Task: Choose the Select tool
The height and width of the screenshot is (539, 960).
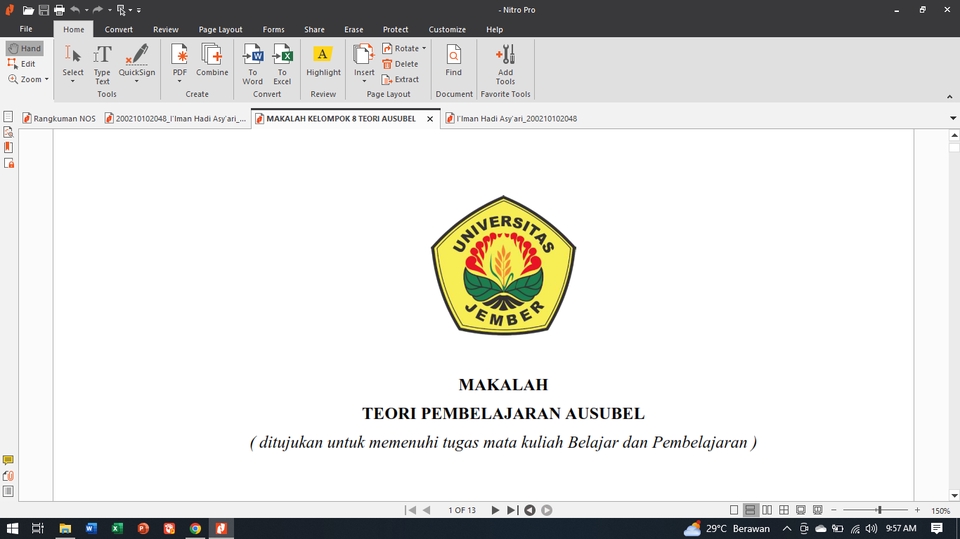Action: click(x=73, y=64)
